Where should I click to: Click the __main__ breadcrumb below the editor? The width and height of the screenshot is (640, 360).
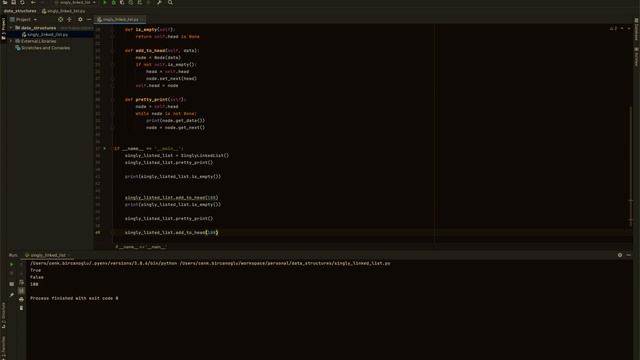click(141, 247)
